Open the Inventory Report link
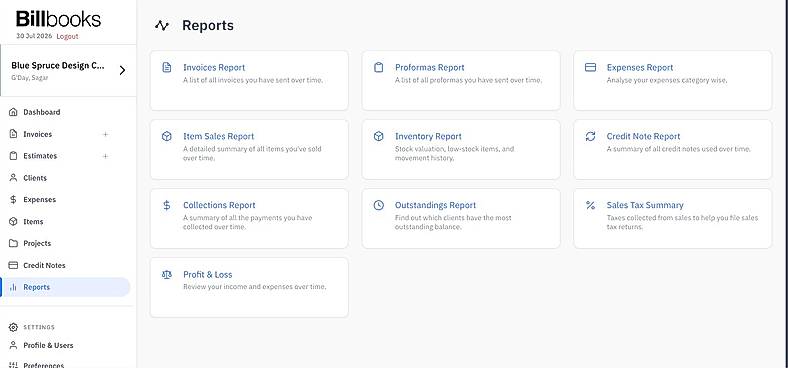Image resolution: width=788 pixels, height=368 pixels. (x=428, y=136)
